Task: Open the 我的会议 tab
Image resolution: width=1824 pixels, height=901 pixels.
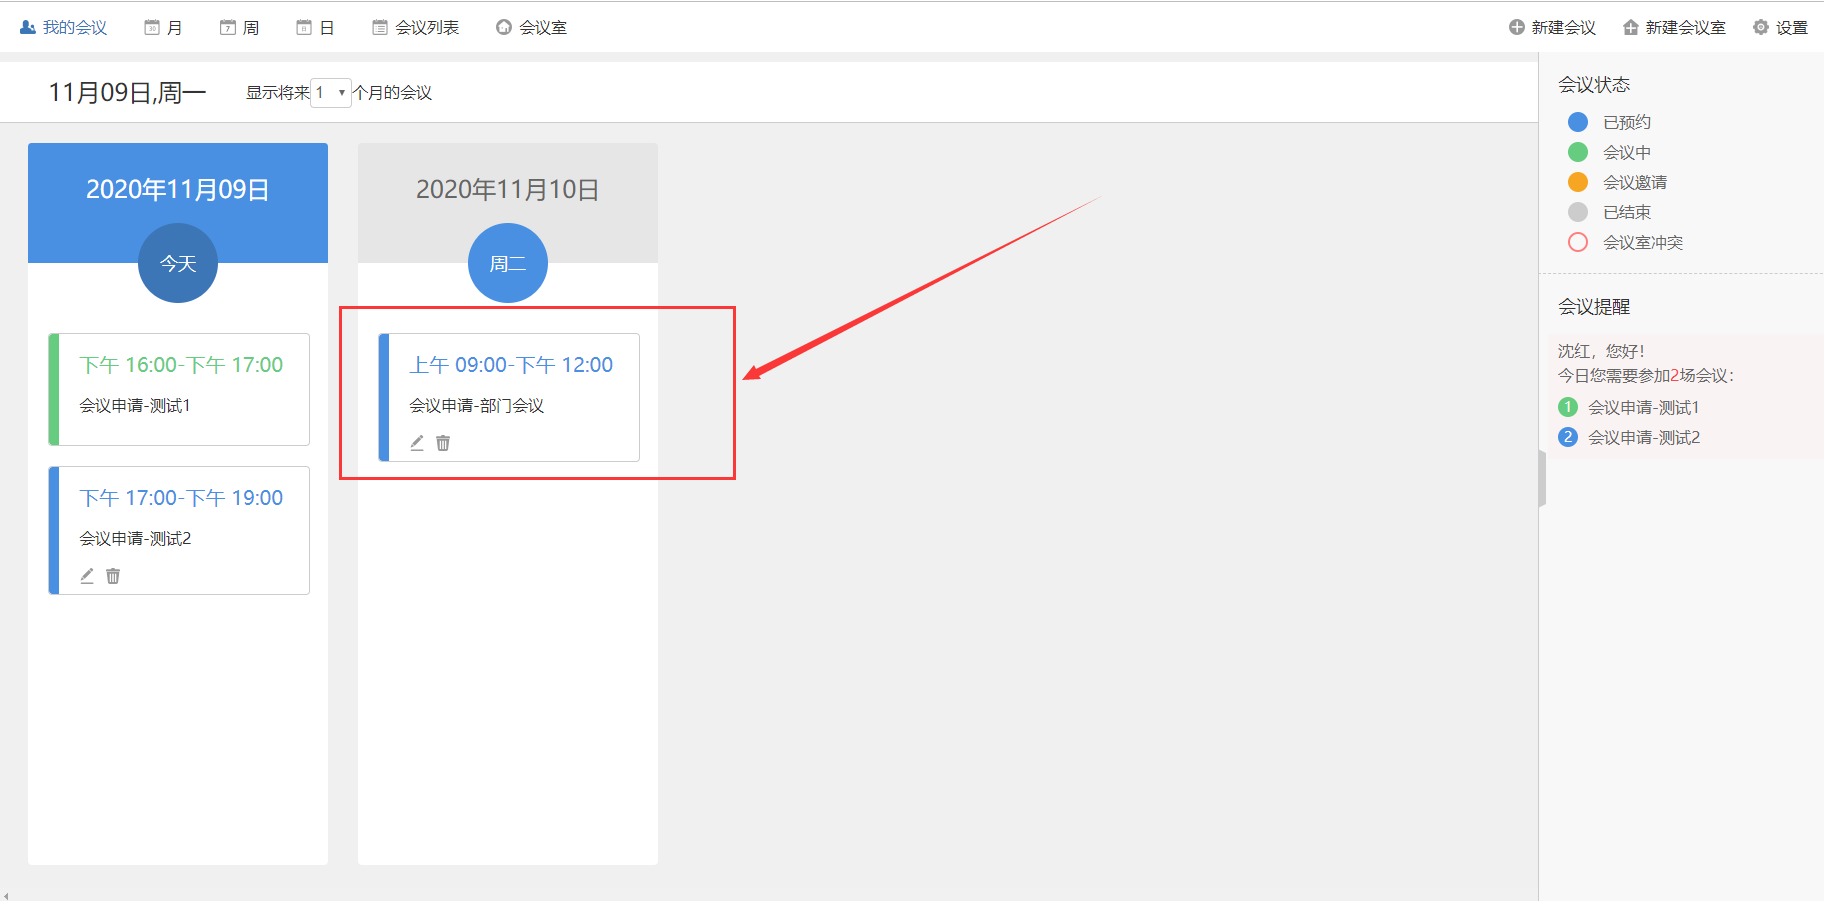Action: (x=64, y=27)
